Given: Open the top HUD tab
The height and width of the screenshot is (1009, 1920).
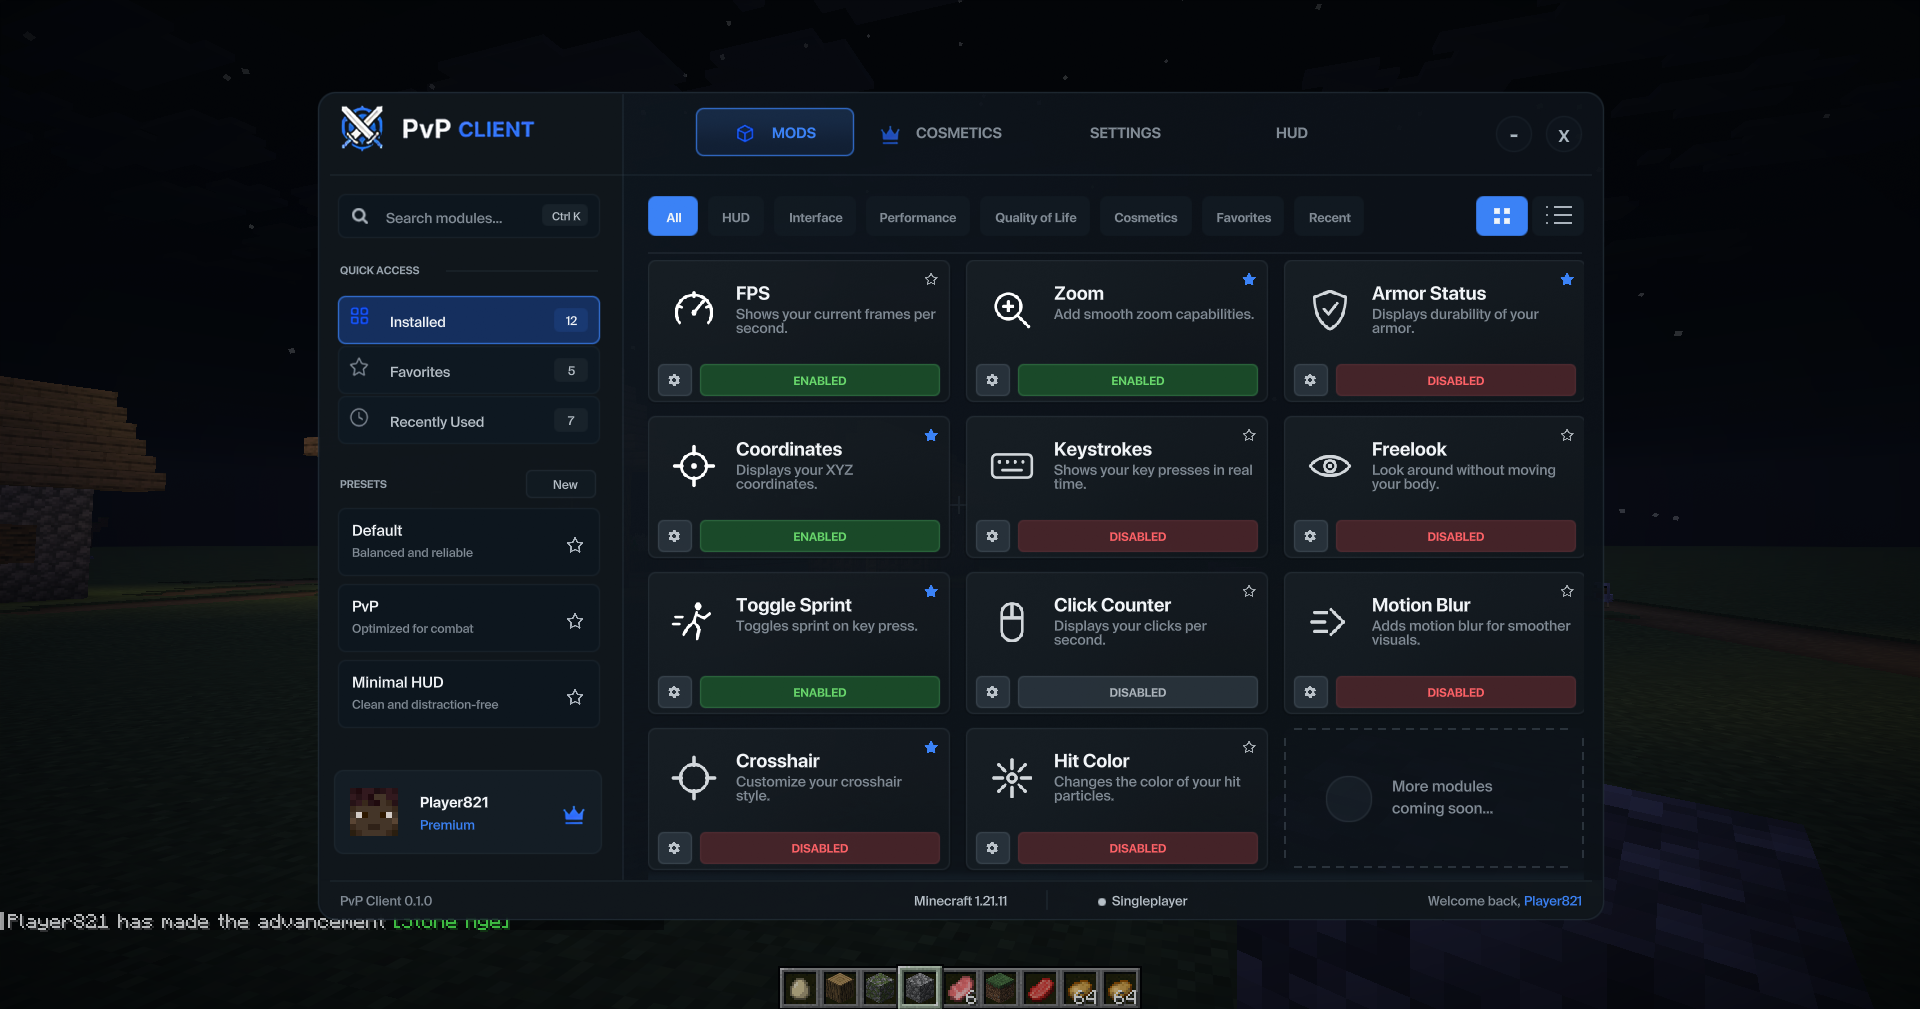Looking at the screenshot, I should click(x=1291, y=133).
